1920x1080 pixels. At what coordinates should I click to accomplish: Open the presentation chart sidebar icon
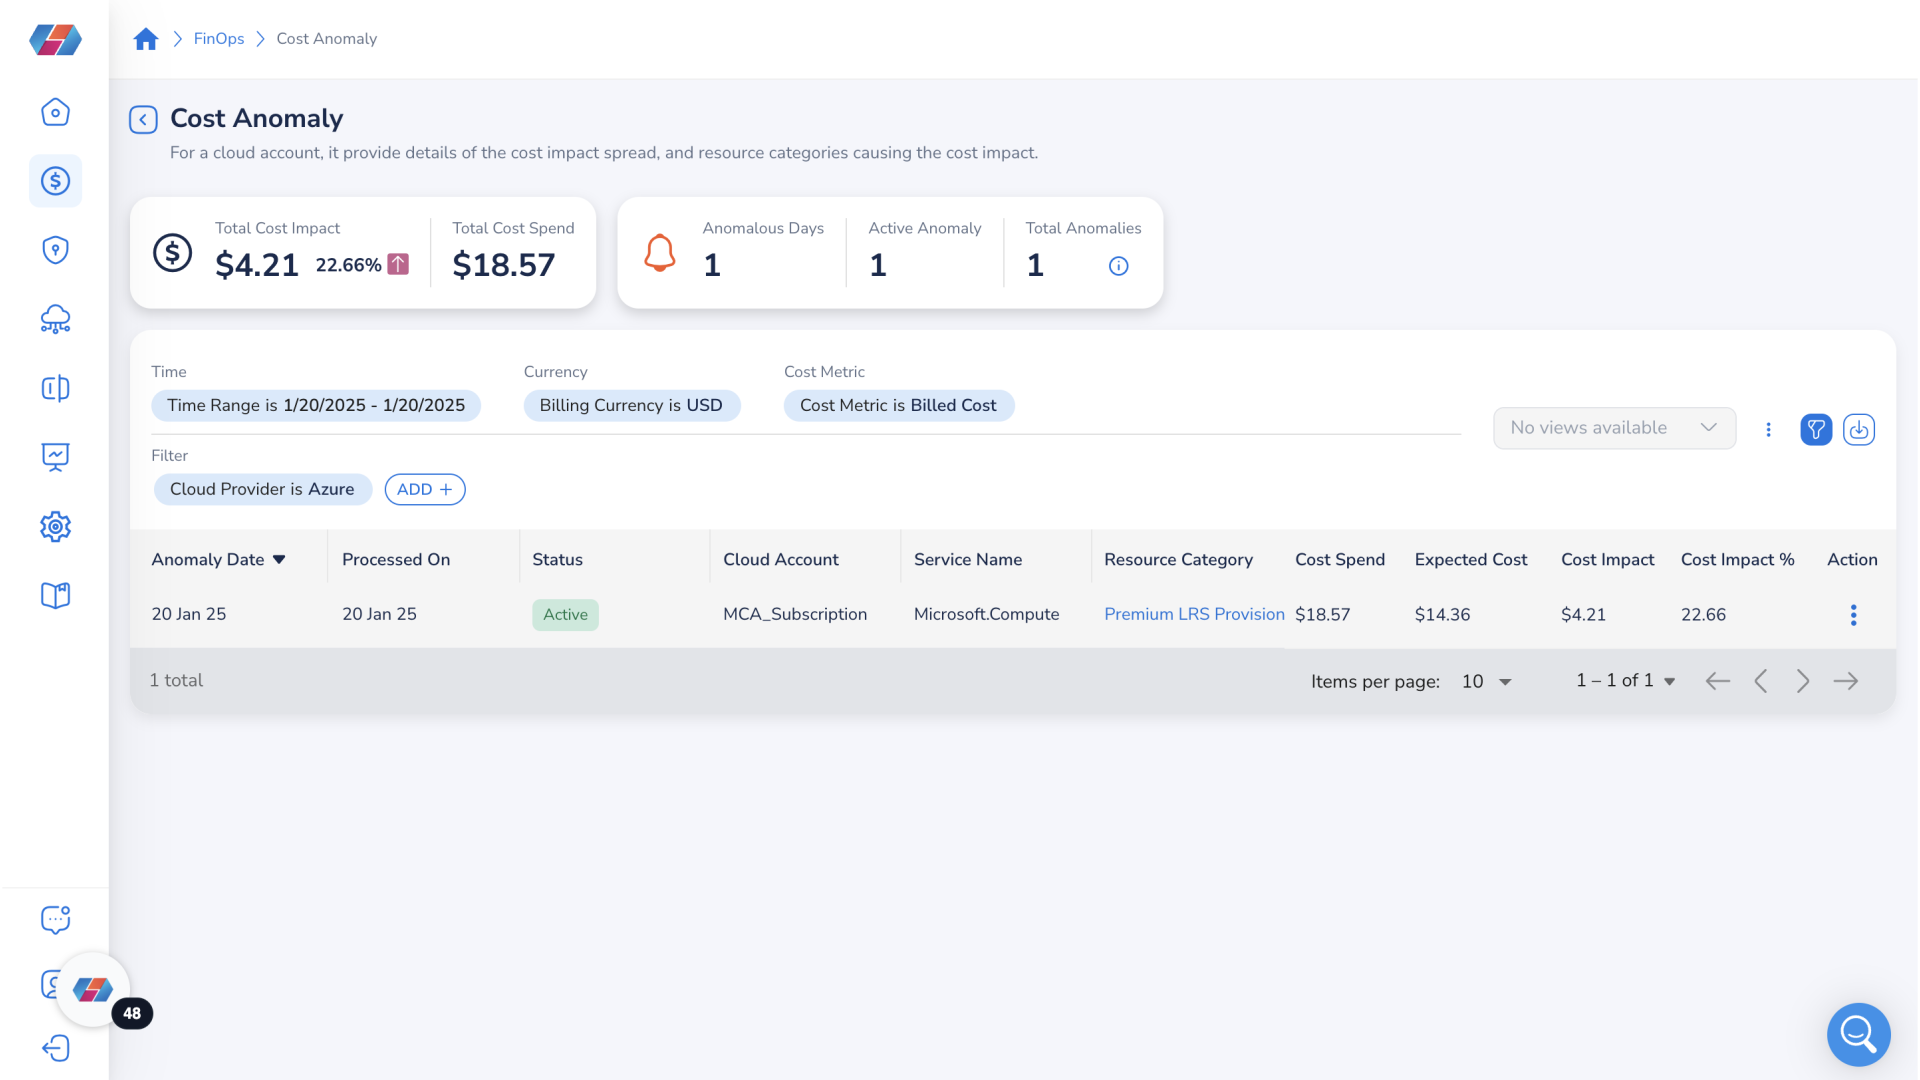[x=55, y=457]
